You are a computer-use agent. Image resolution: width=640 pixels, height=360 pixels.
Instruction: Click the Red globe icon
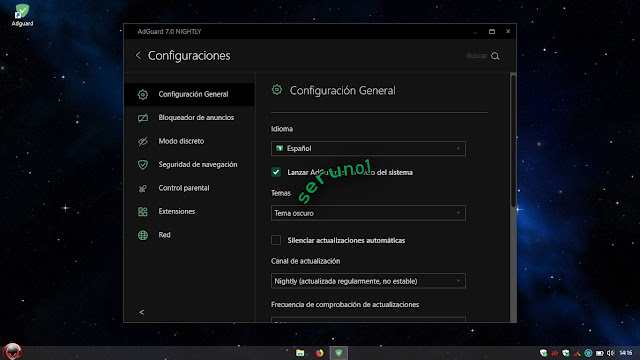click(x=142, y=235)
